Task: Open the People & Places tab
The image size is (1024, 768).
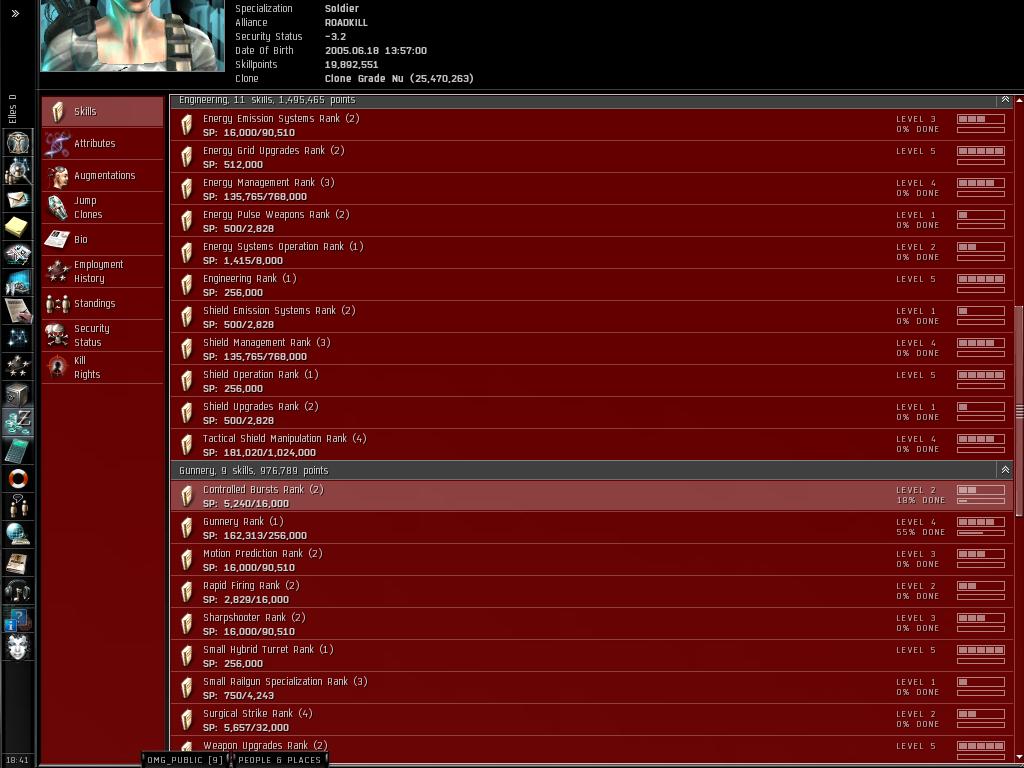Action: [x=279, y=760]
